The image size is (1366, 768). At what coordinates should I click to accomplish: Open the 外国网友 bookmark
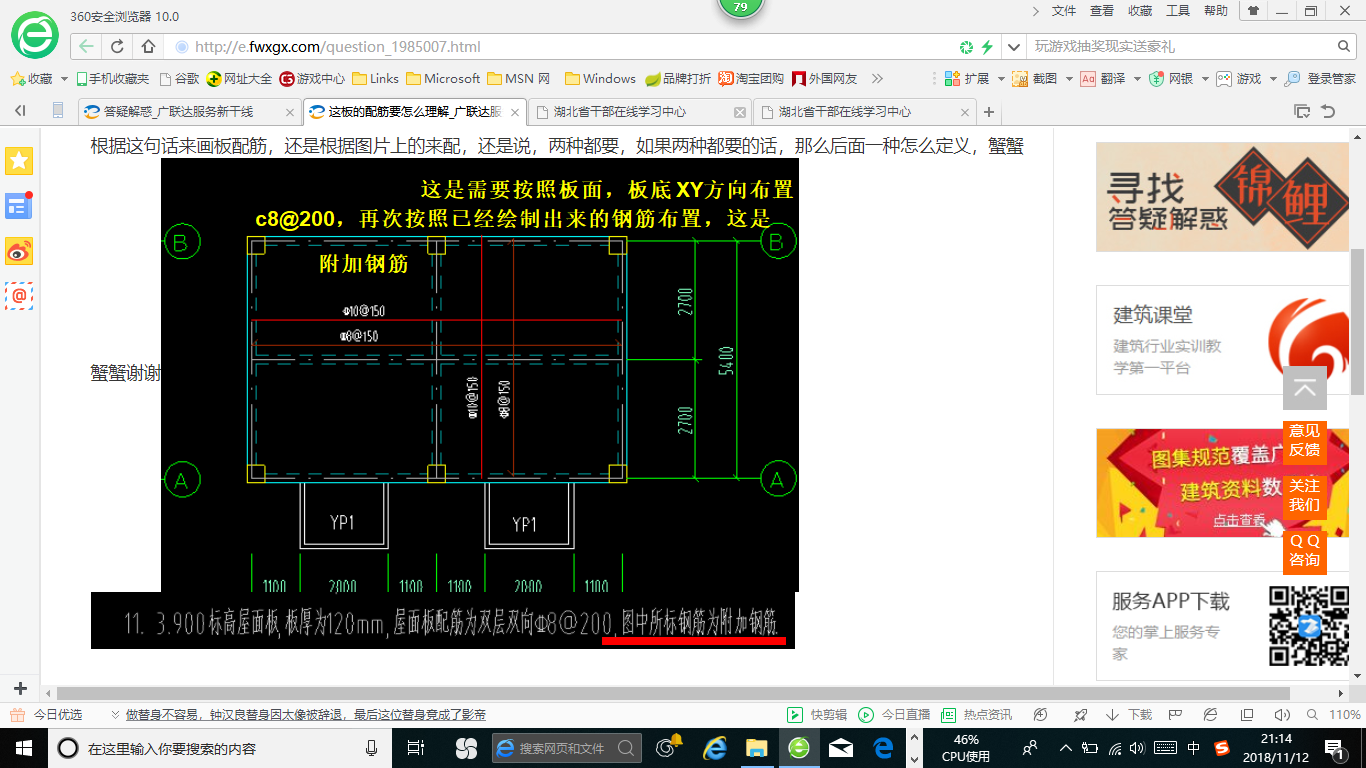pyautogui.click(x=825, y=78)
